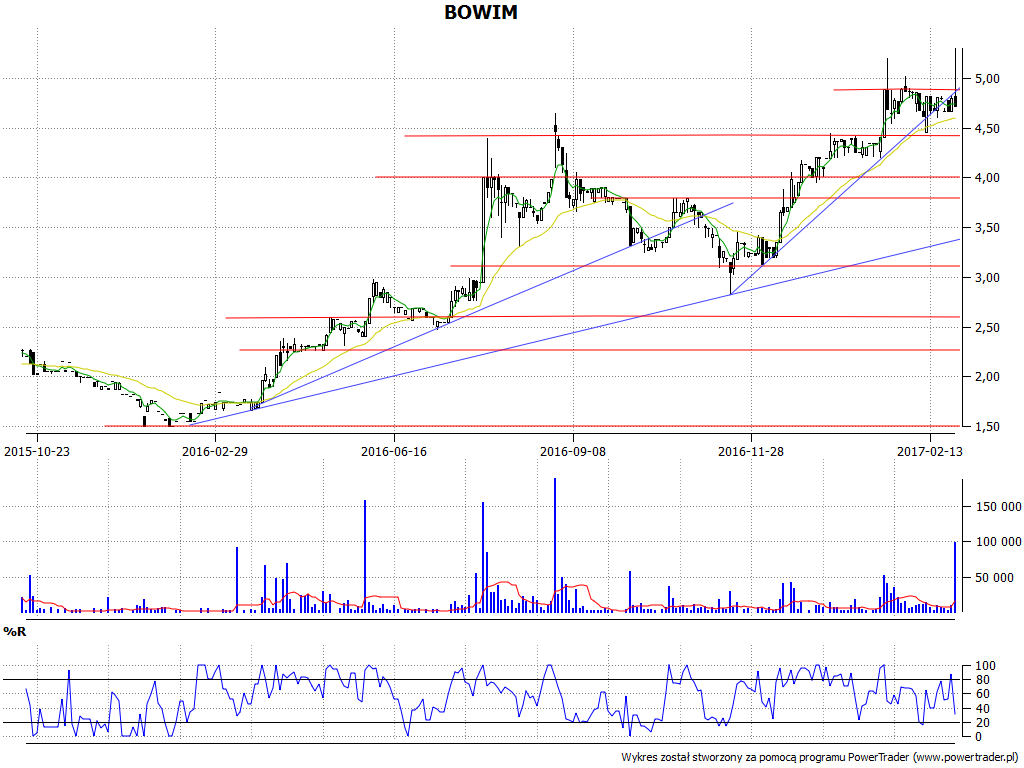This screenshot has height=768, width=1024.
Task: Click the BOWIM chart title
Action: click(481, 12)
